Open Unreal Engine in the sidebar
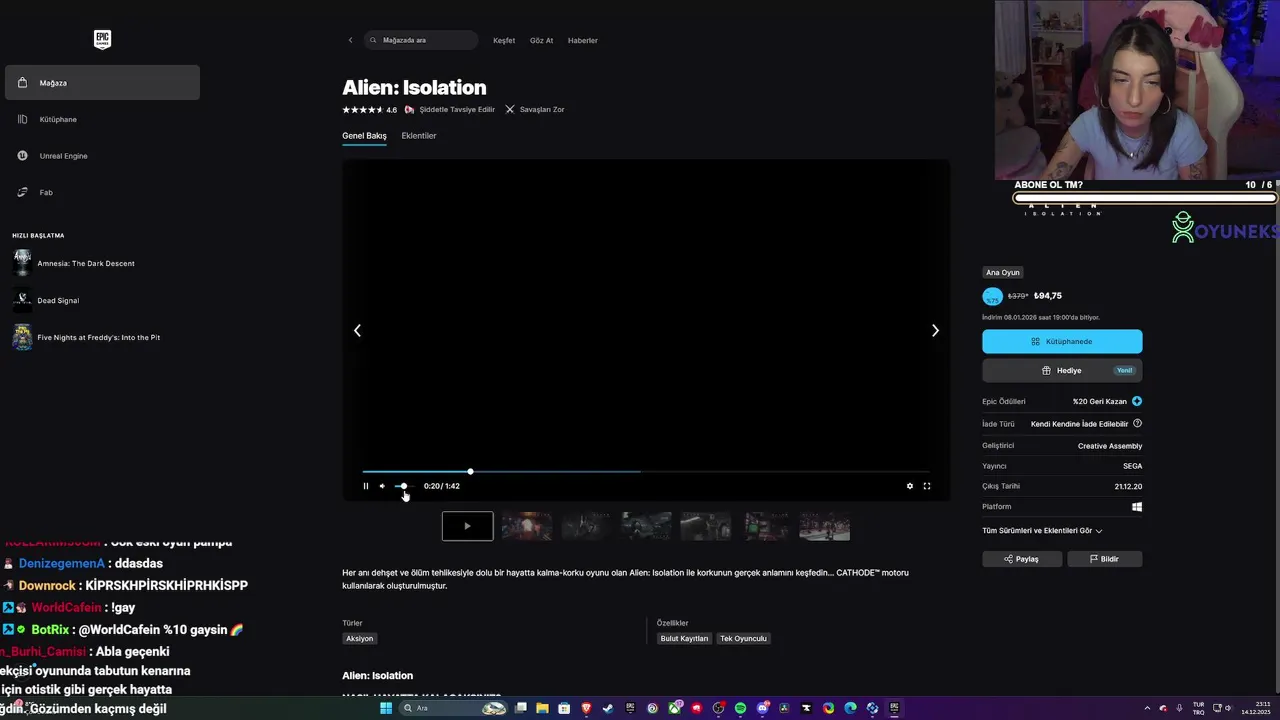 [102, 156]
